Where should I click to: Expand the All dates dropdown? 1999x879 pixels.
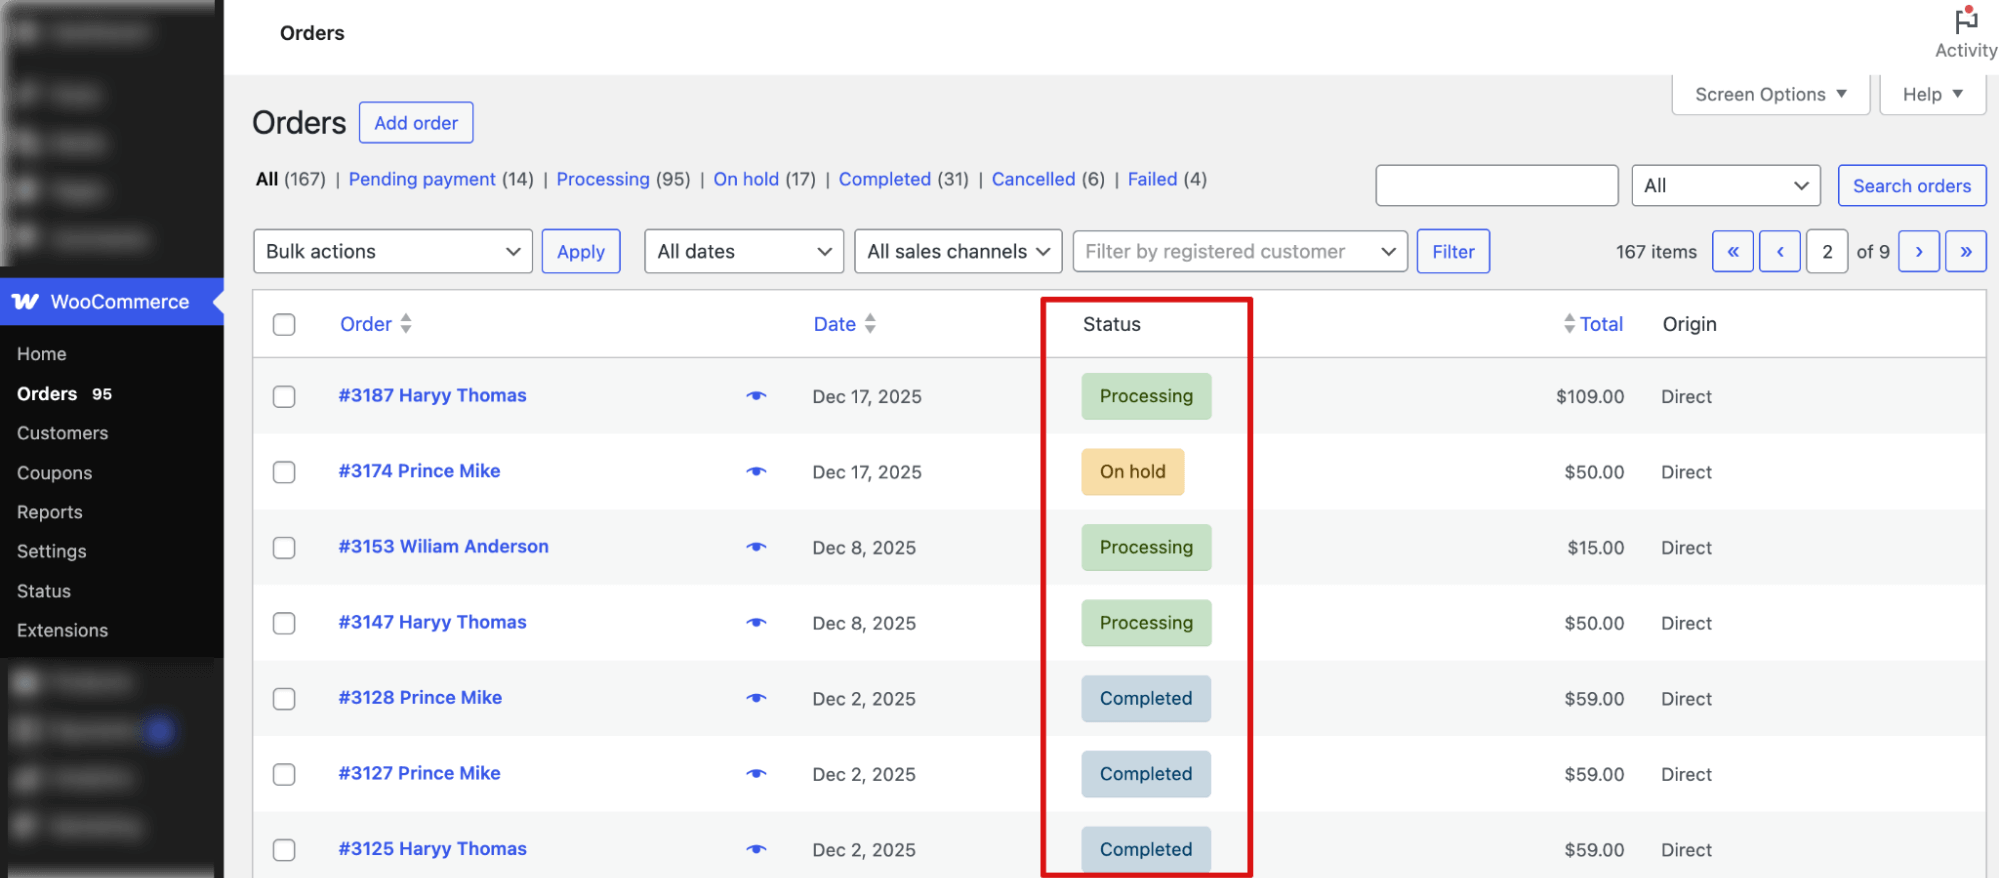tap(743, 252)
